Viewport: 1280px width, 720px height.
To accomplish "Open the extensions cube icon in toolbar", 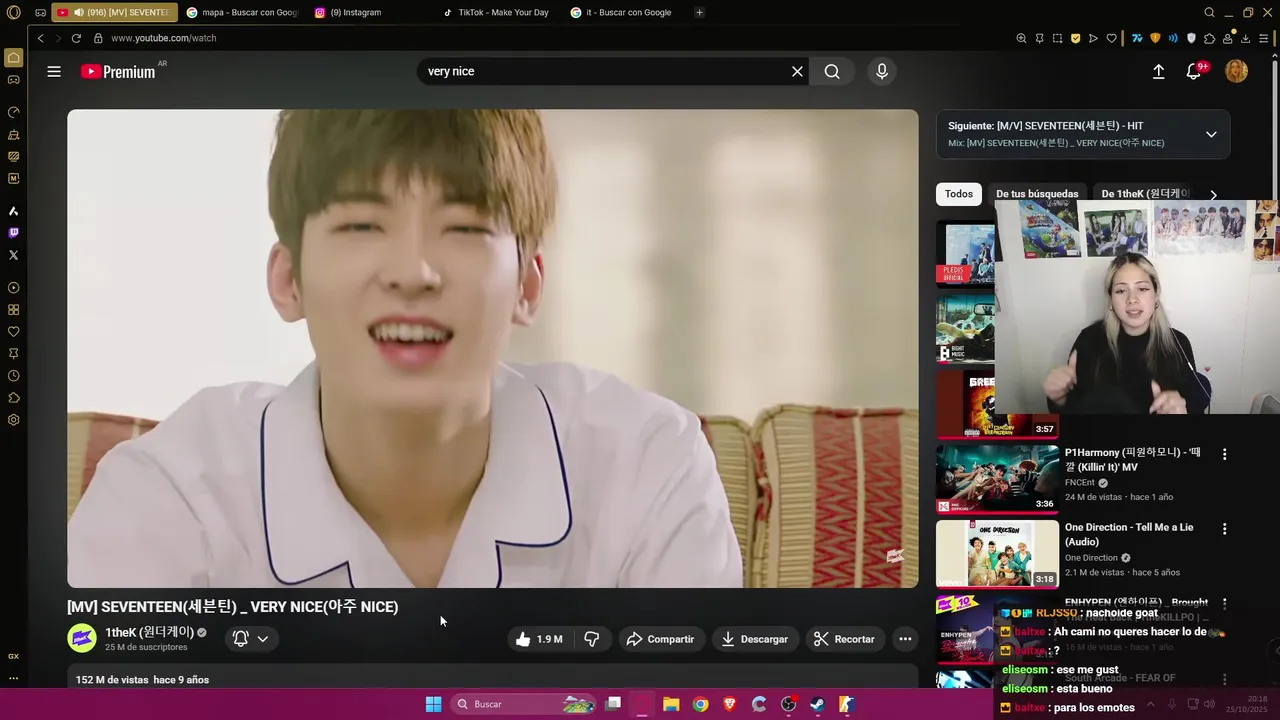I will (x=1209, y=38).
